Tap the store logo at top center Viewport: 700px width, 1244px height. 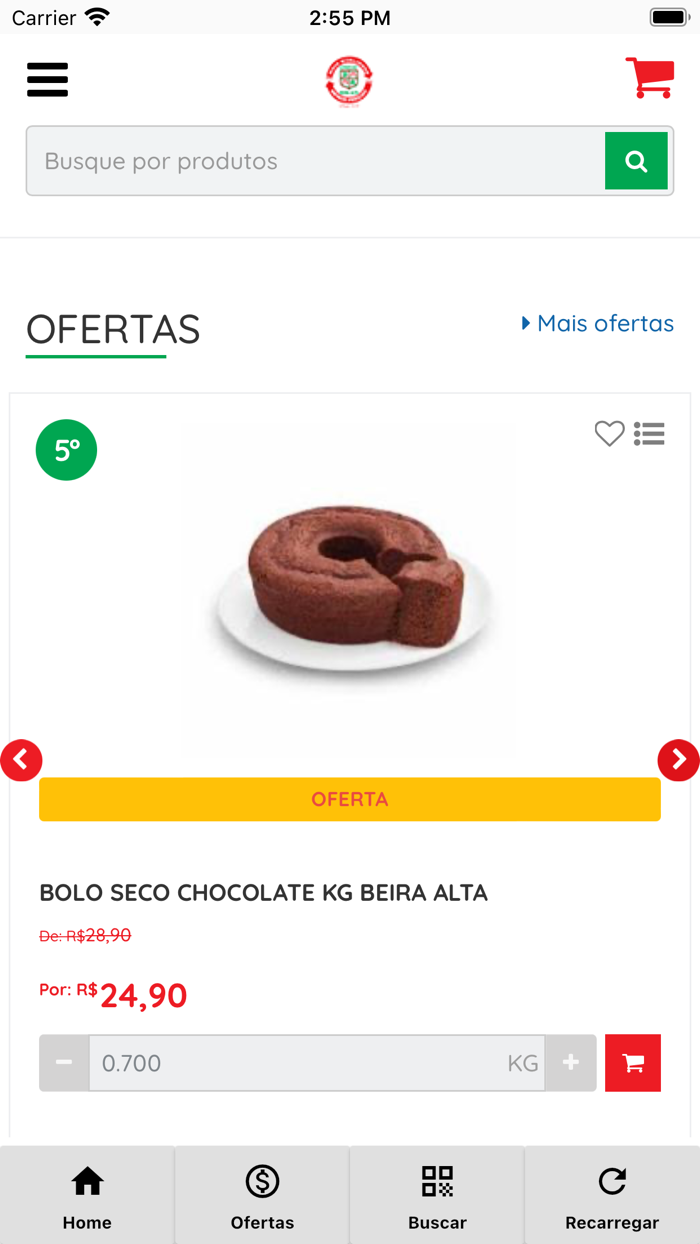click(349, 80)
